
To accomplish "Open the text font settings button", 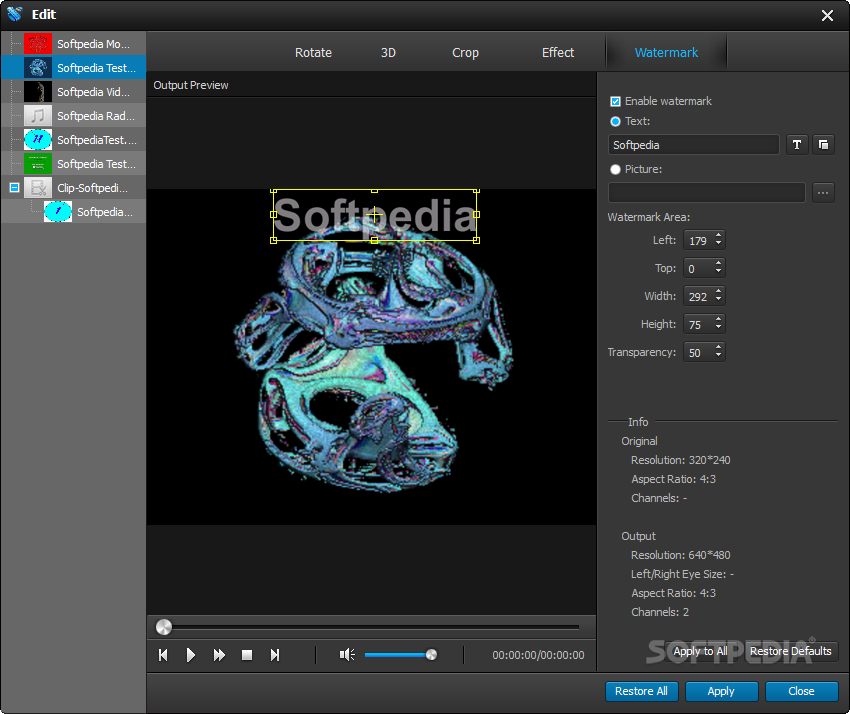I will pyautogui.click(x=797, y=145).
